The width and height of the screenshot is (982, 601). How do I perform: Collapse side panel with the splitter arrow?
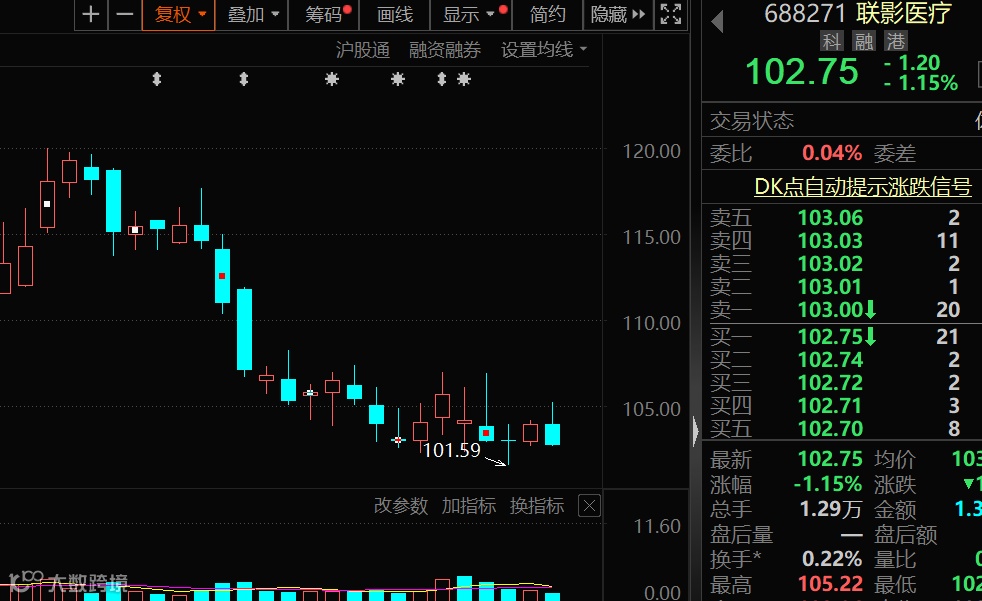coord(696,431)
